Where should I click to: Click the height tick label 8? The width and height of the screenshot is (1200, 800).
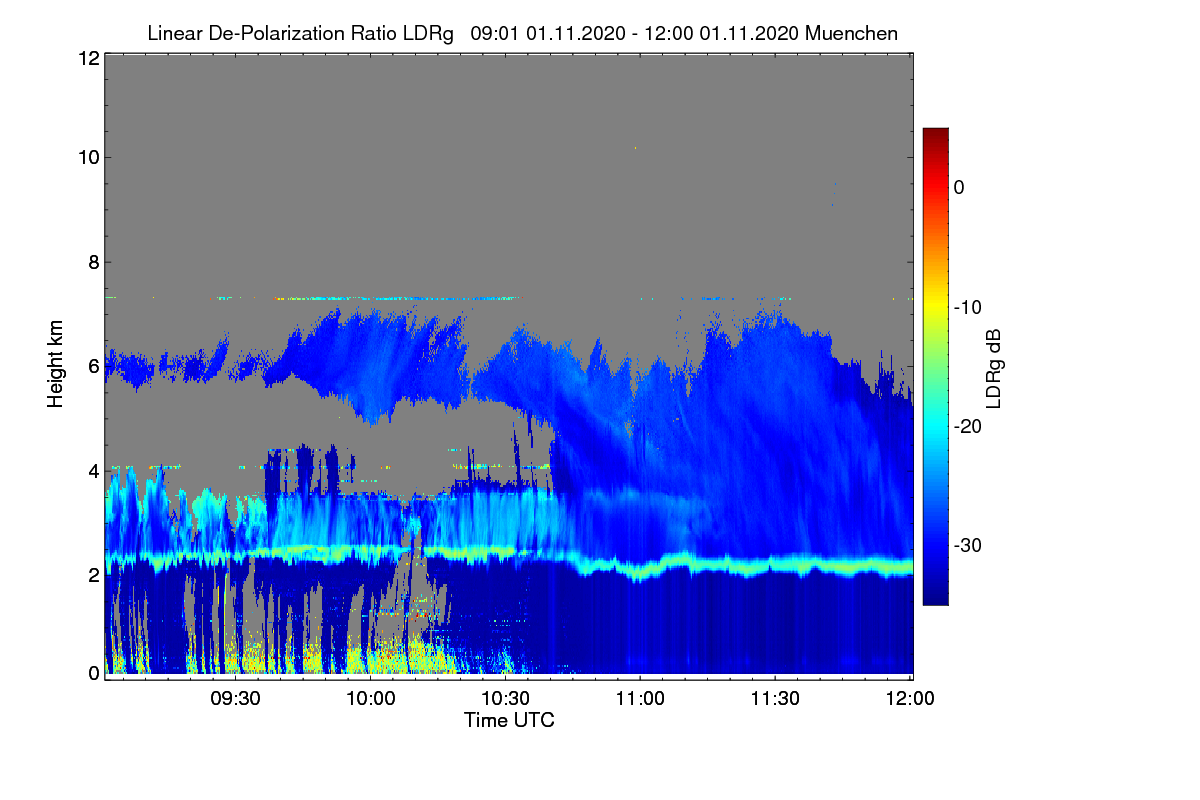[93, 263]
